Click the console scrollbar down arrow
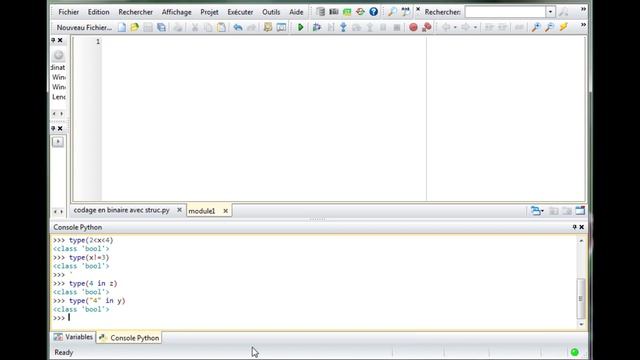This screenshot has height=360, width=640. click(x=581, y=324)
